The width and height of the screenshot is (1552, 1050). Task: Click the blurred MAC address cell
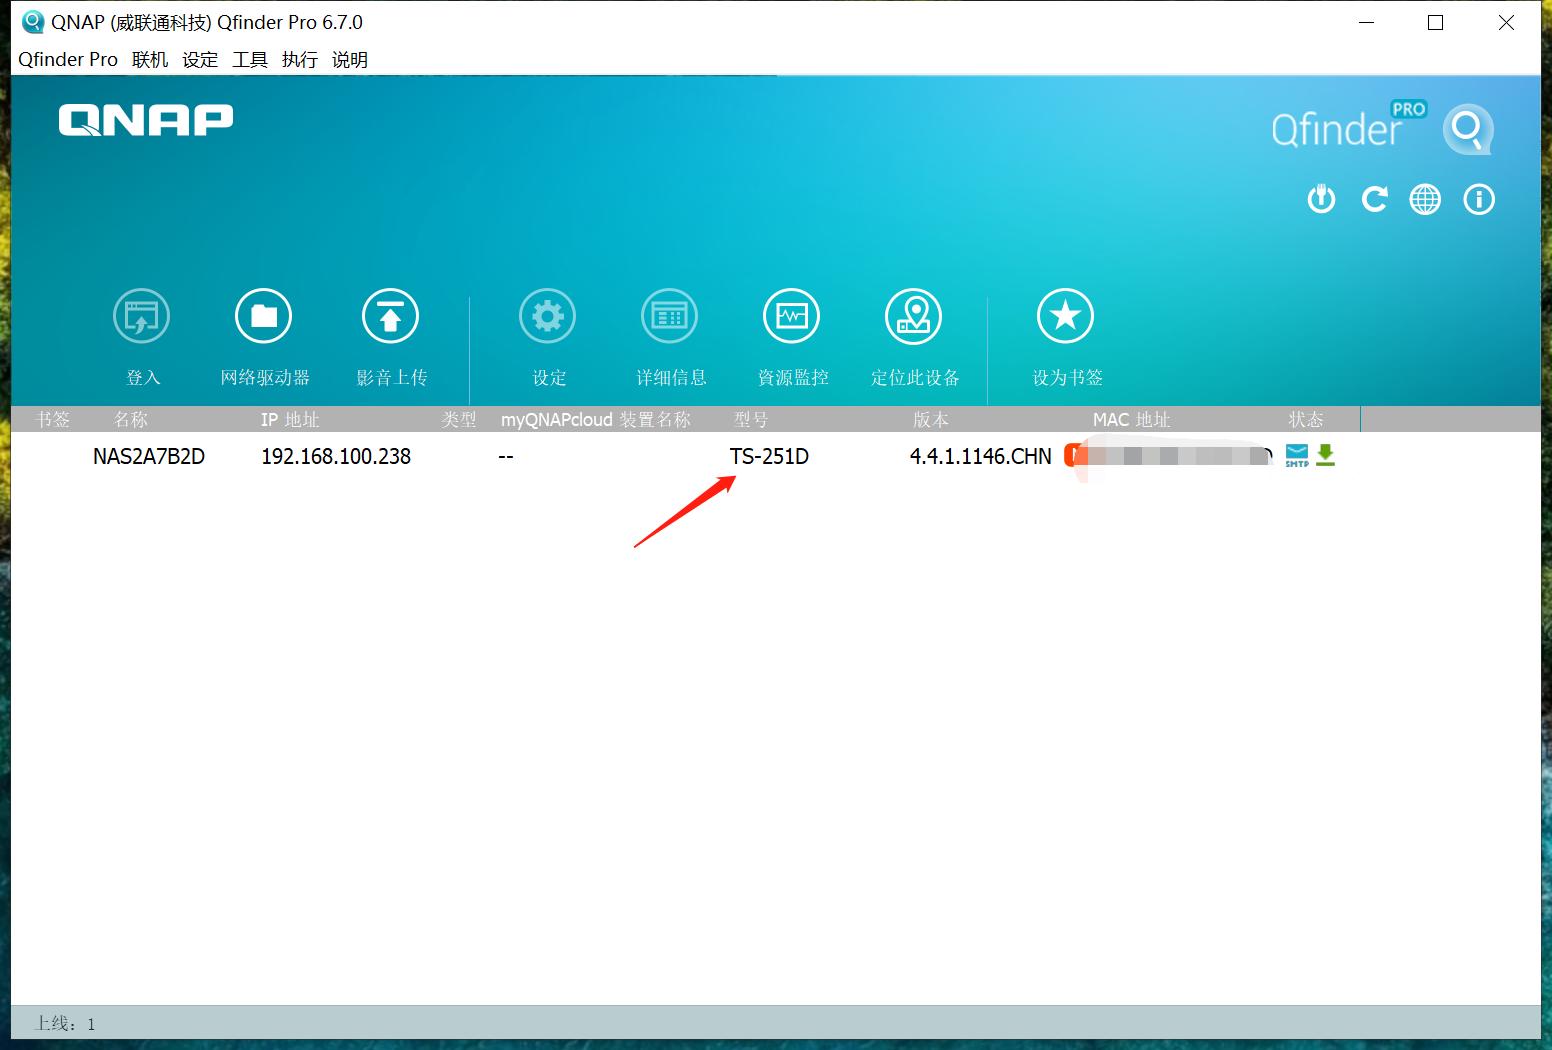pyautogui.click(x=1169, y=456)
